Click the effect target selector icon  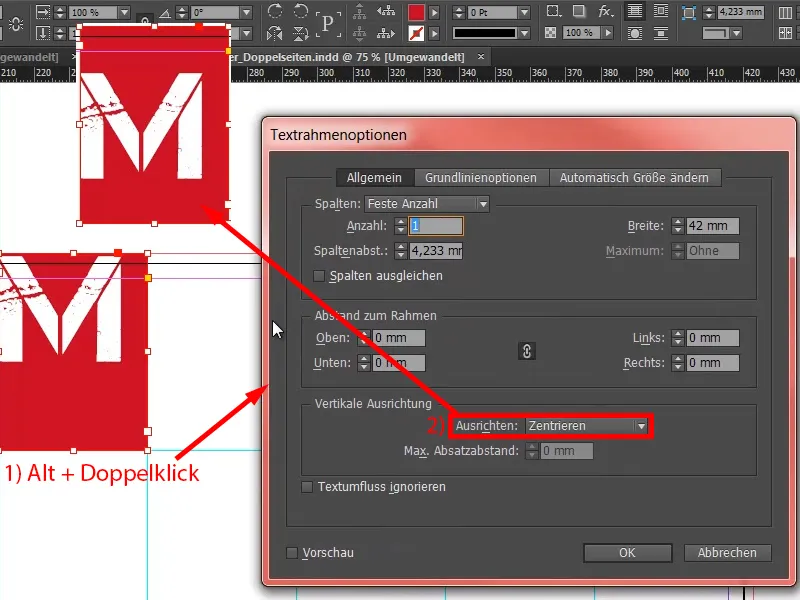point(552,11)
